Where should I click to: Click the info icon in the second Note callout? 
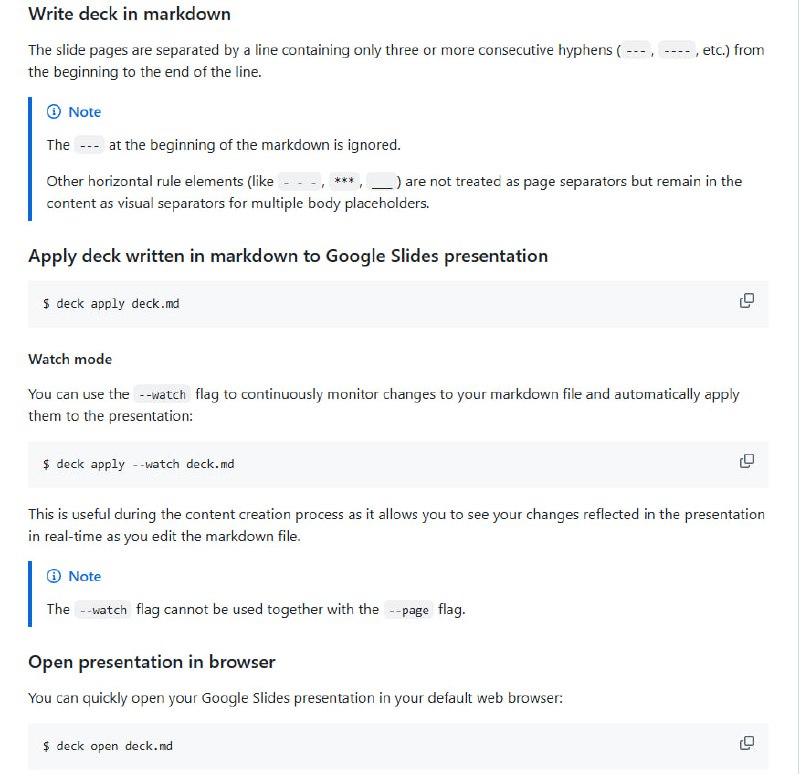pyautogui.click(x=53, y=576)
